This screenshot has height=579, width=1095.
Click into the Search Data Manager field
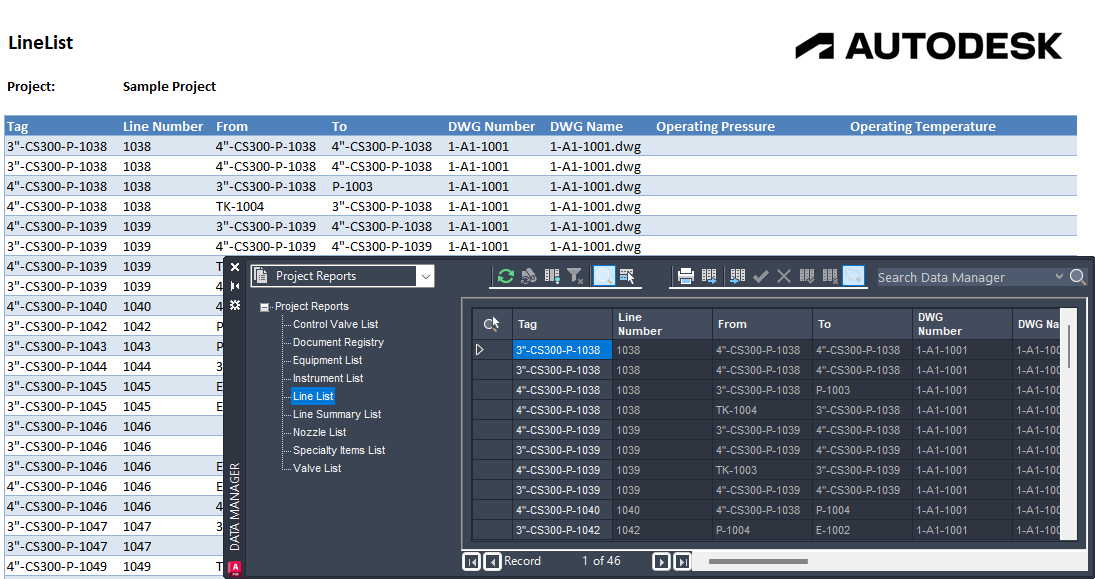coord(965,277)
